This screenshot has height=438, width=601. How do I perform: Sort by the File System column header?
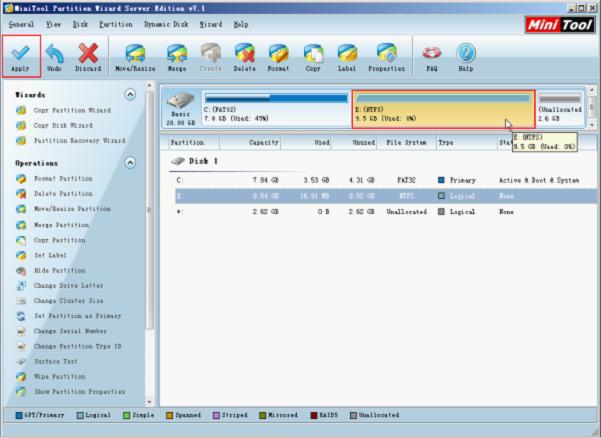(407, 143)
